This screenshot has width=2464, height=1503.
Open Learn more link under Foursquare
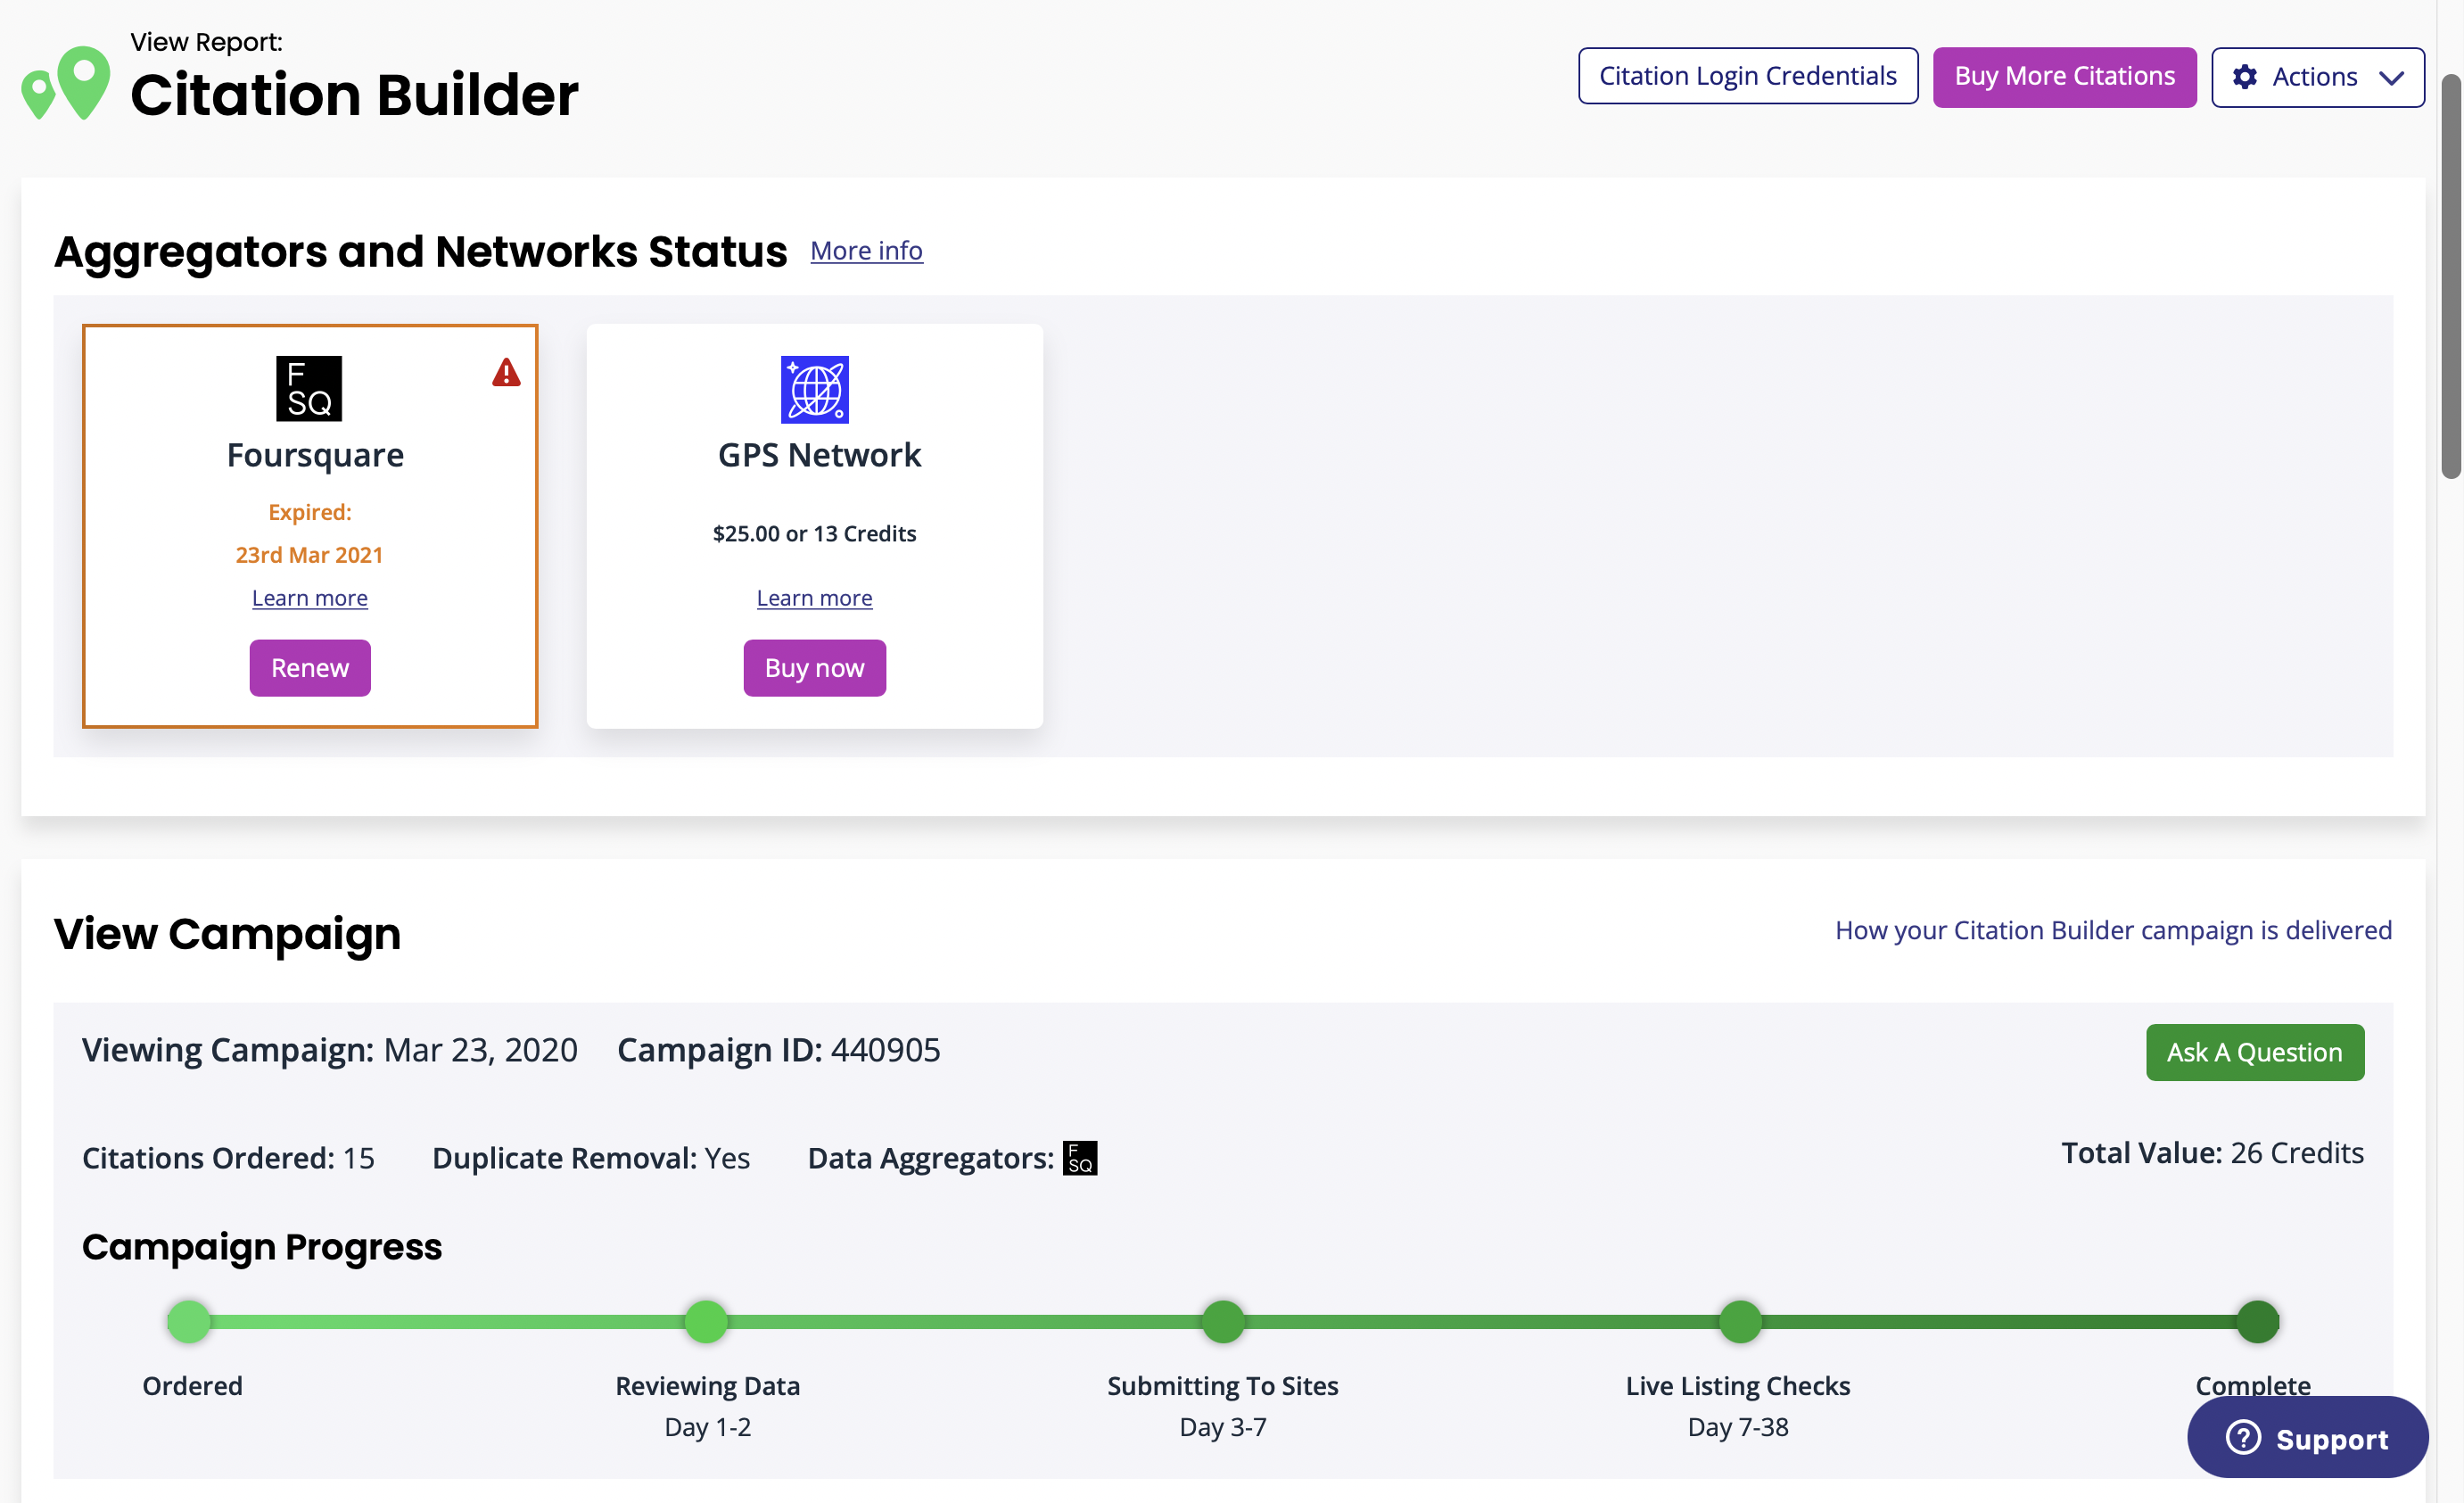[309, 598]
